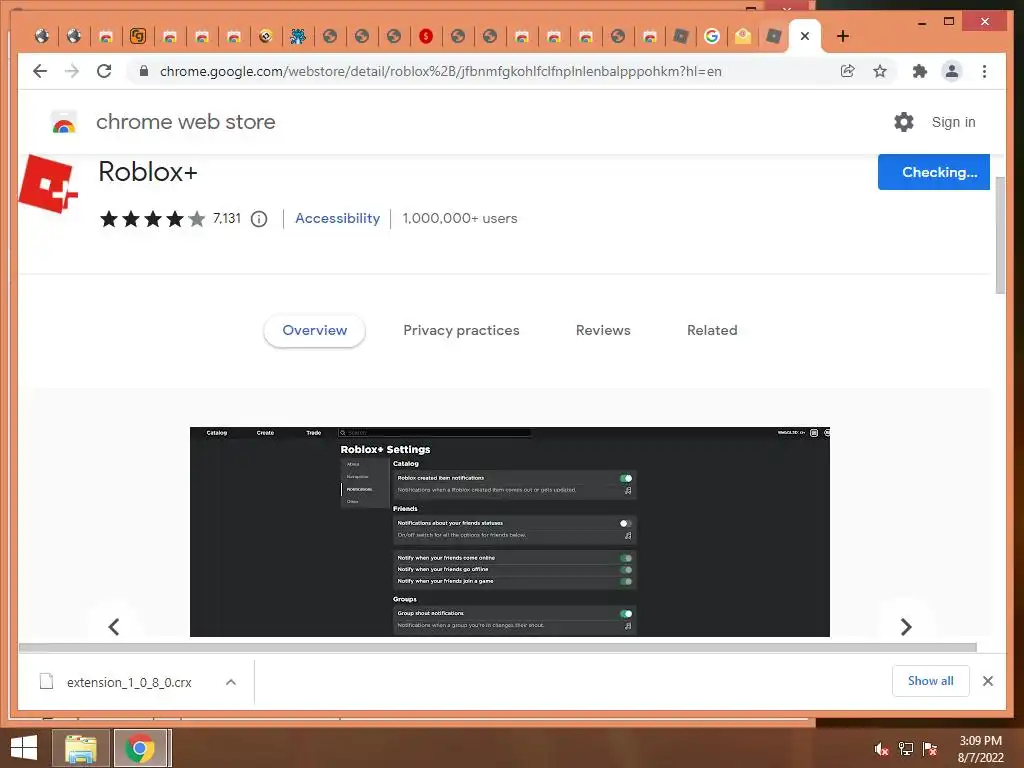The width and height of the screenshot is (1024, 768).
Task: Click the horizontal scrollbar above downloads
Action: coord(498,647)
